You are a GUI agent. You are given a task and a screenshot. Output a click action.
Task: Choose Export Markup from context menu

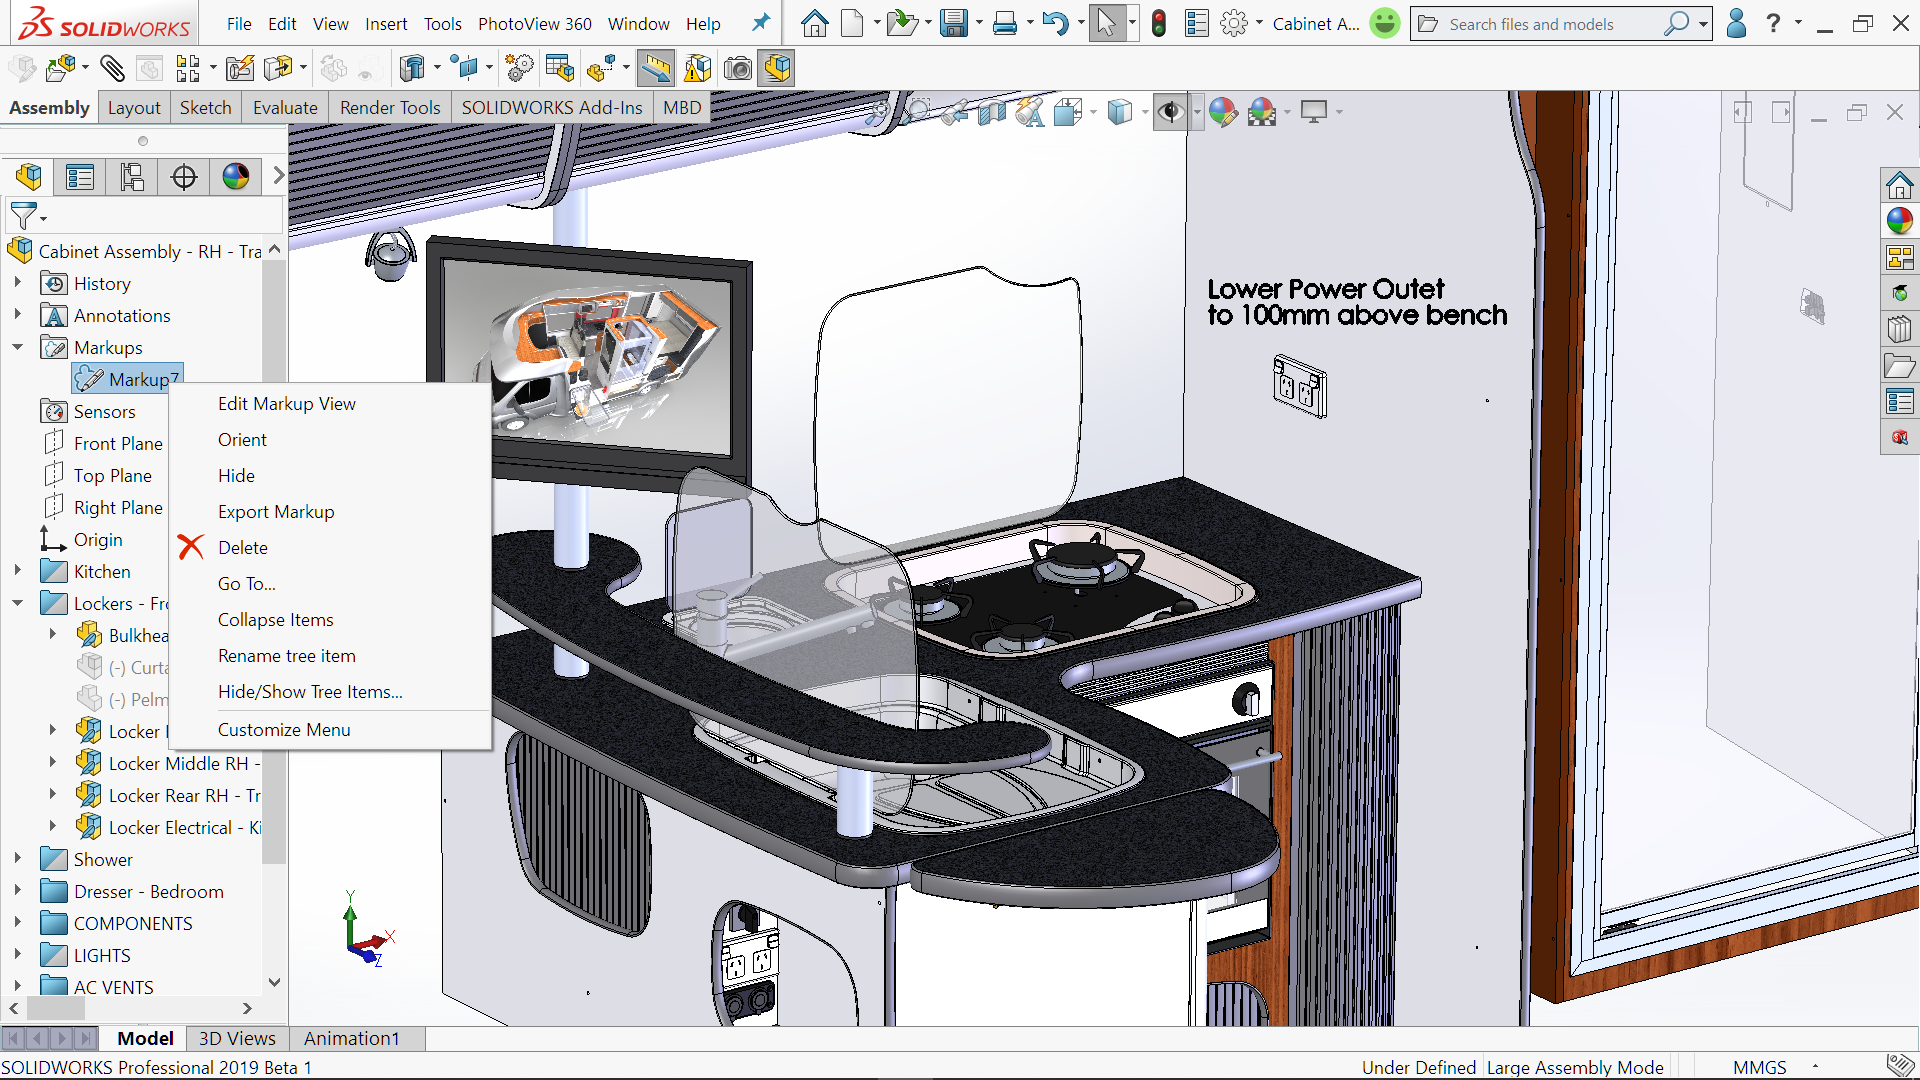(276, 511)
